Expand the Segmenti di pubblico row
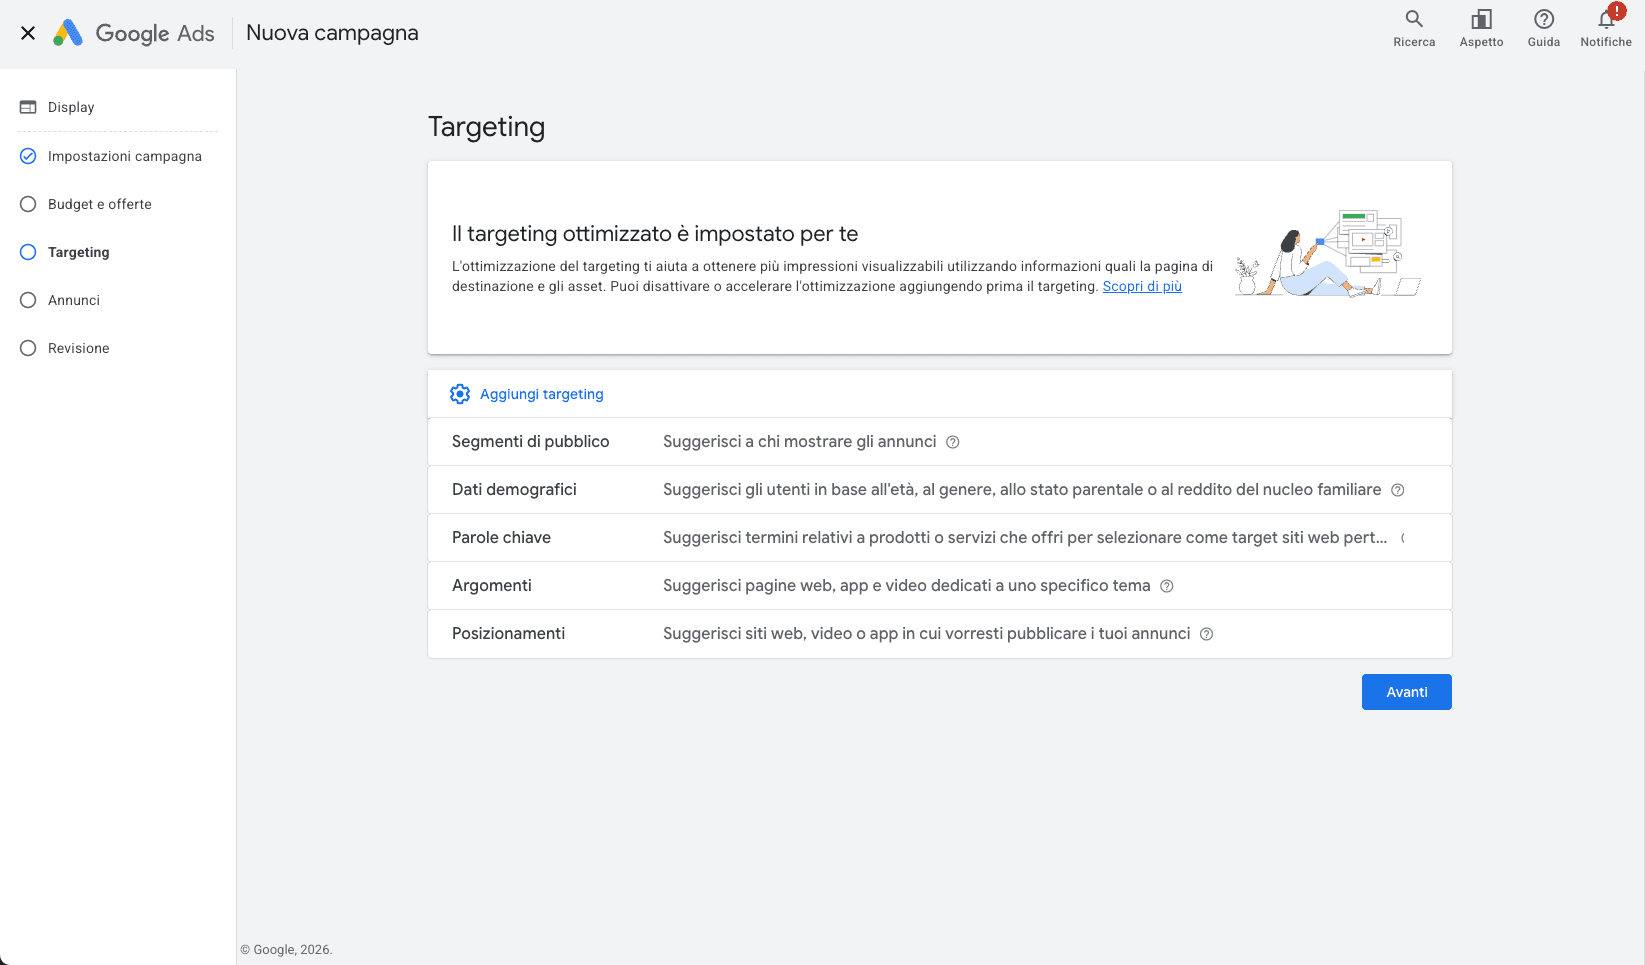The height and width of the screenshot is (965, 1645). [940, 442]
